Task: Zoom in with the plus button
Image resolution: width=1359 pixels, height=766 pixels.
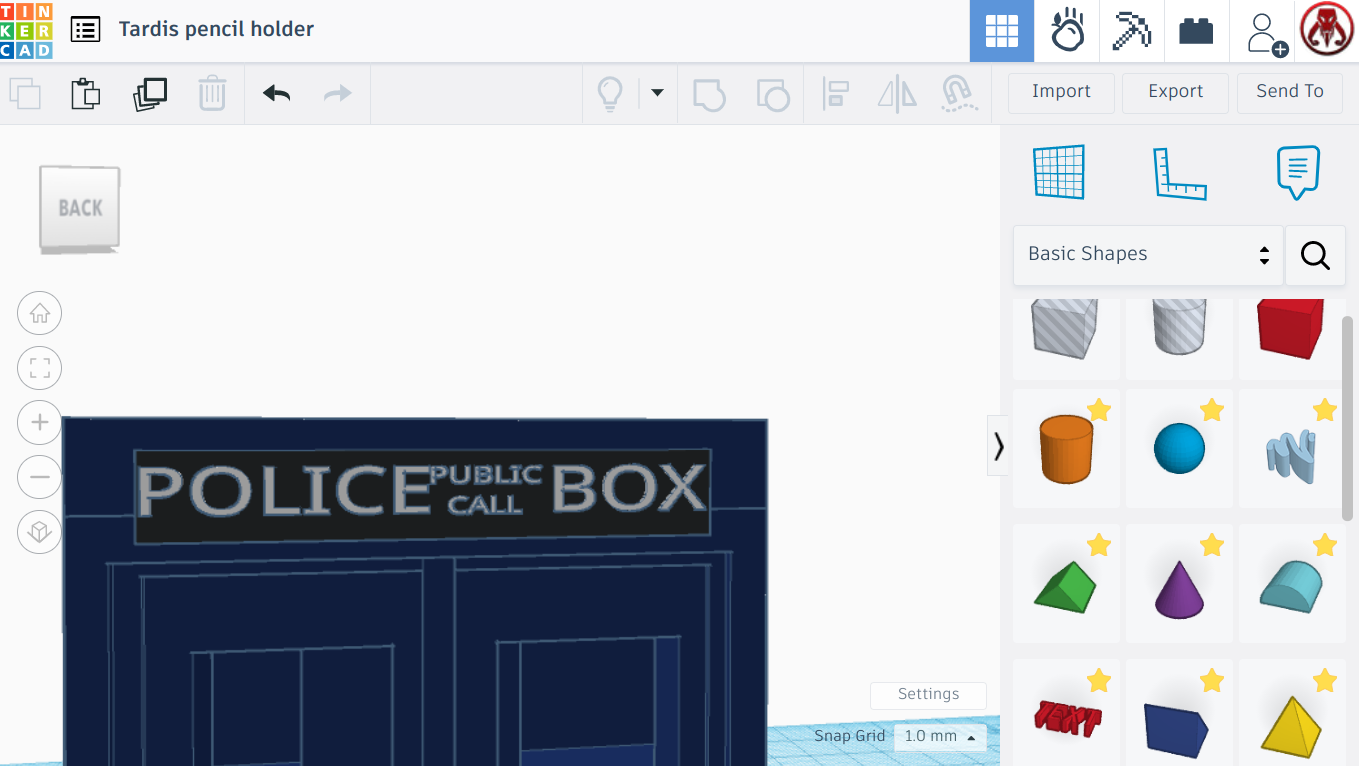Action: click(40, 422)
